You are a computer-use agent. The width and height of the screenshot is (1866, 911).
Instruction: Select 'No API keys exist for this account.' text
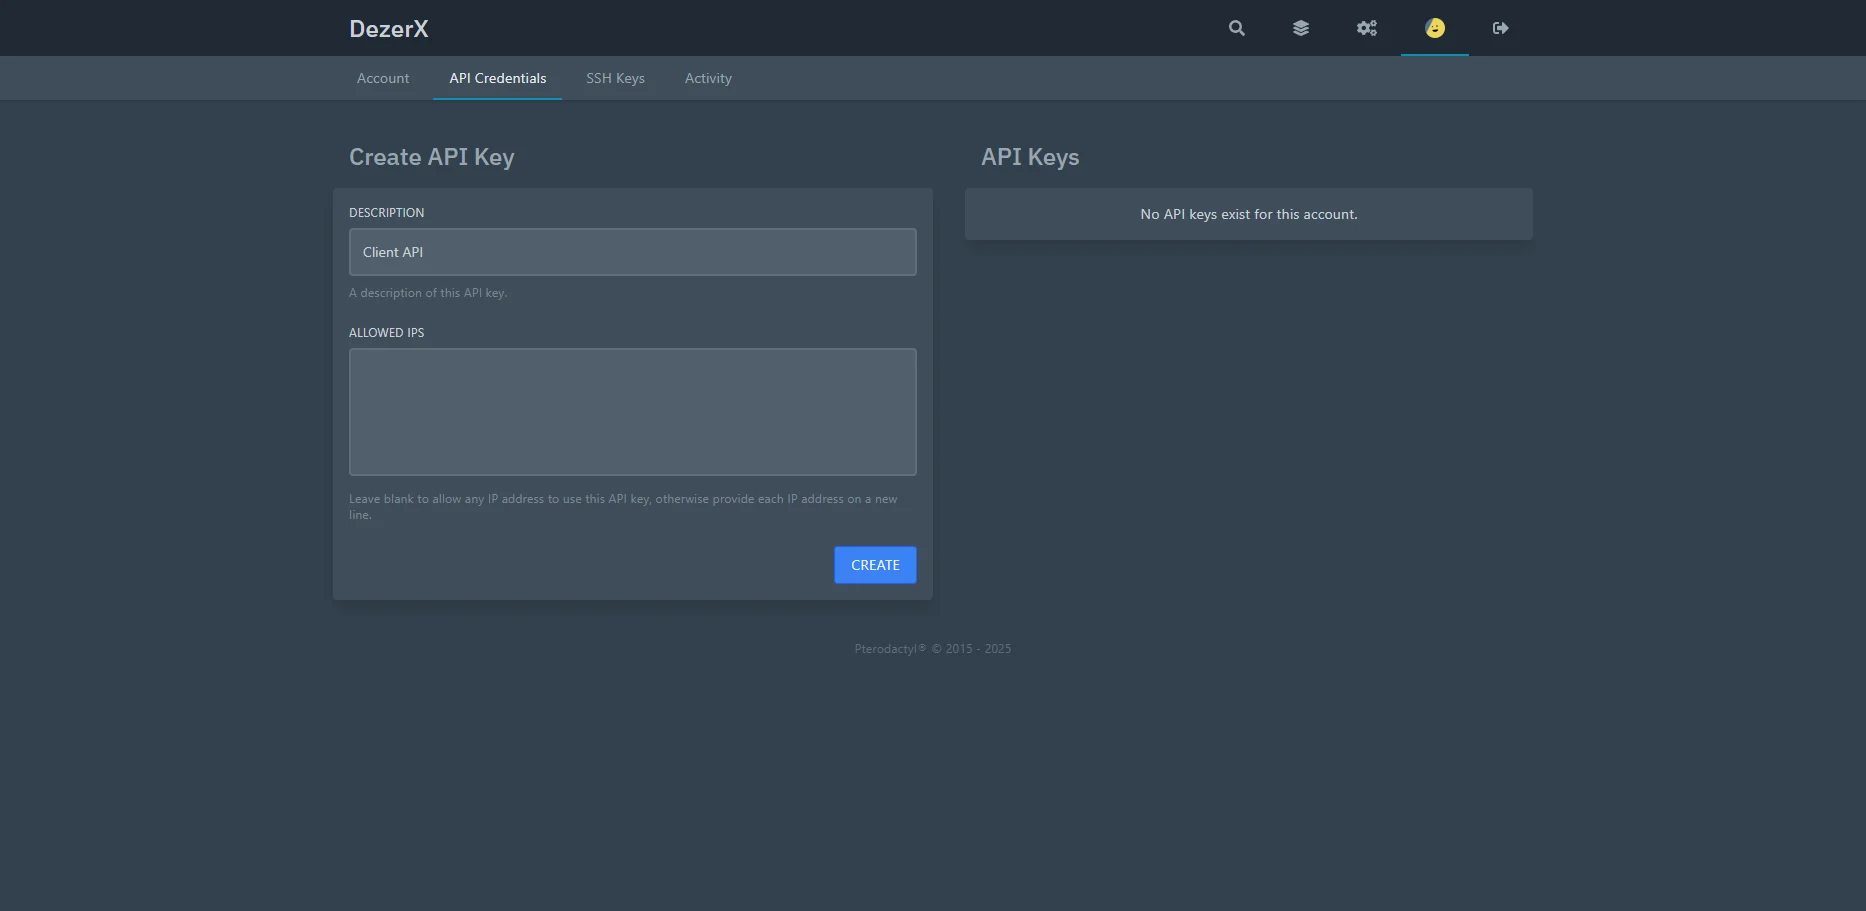pyautogui.click(x=1249, y=214)
